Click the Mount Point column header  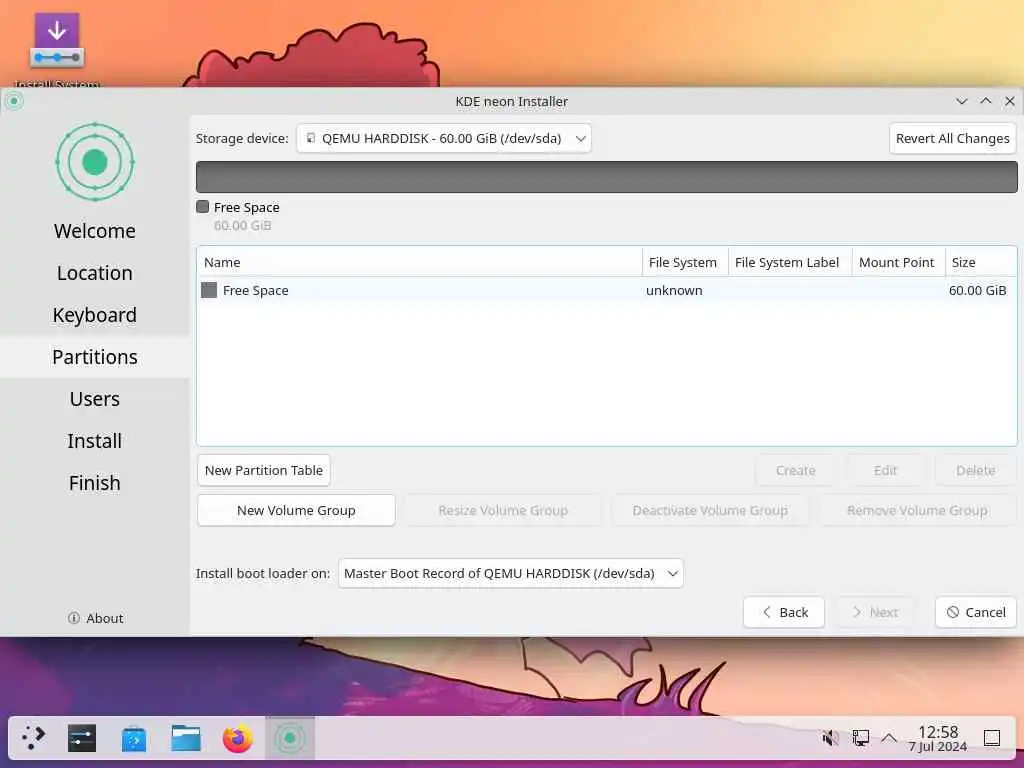[899, 262]
